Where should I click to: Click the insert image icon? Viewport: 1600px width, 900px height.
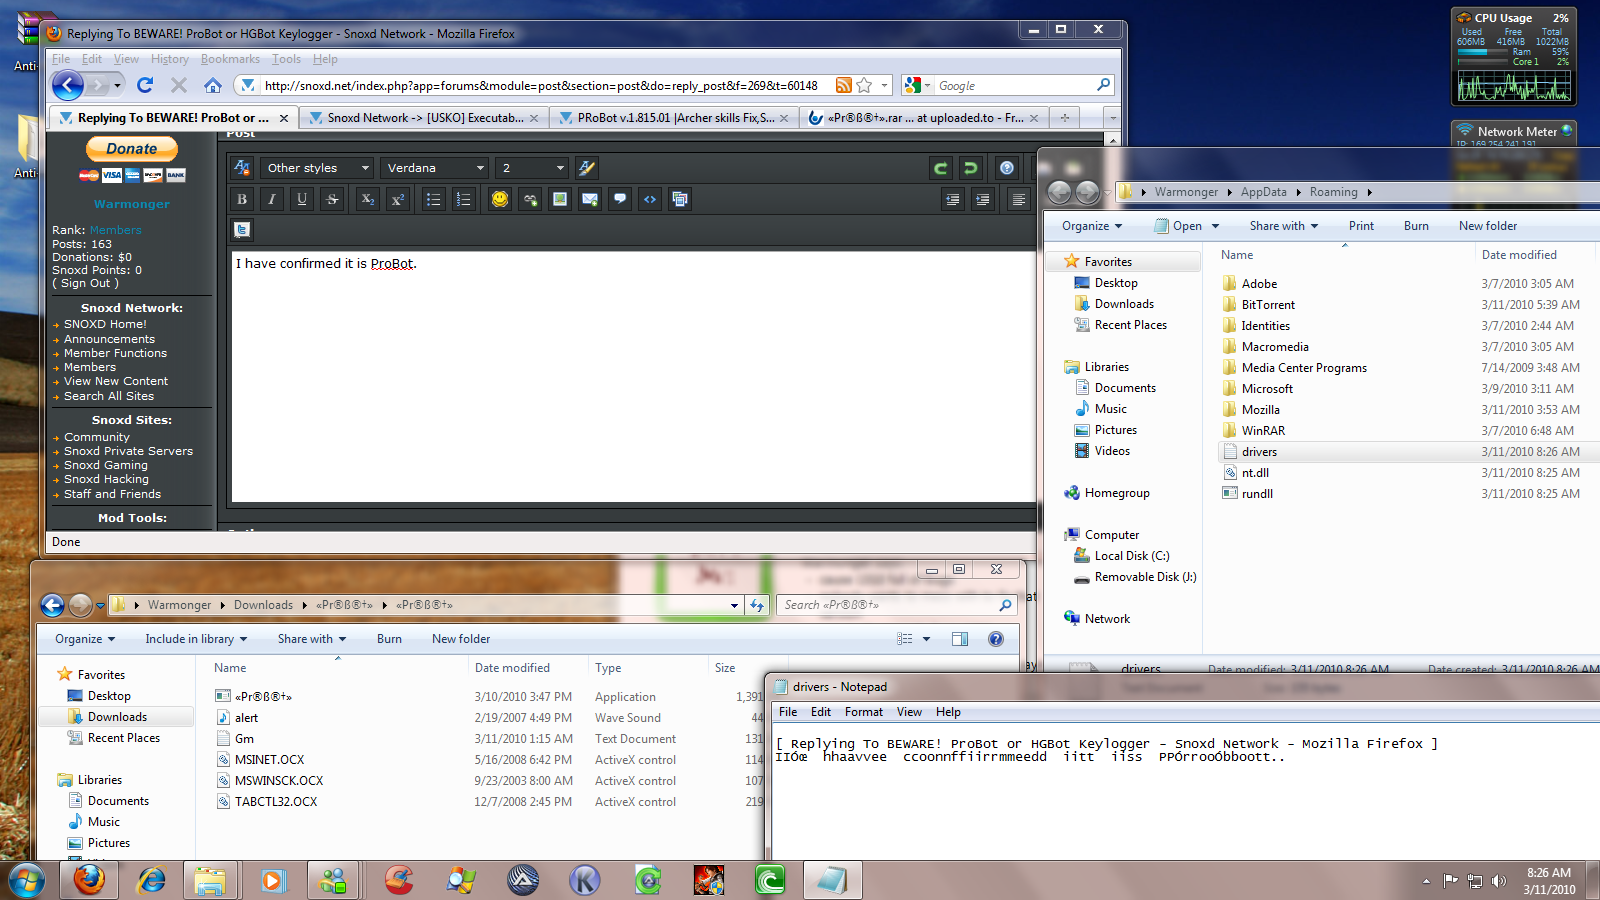[560, 199]
